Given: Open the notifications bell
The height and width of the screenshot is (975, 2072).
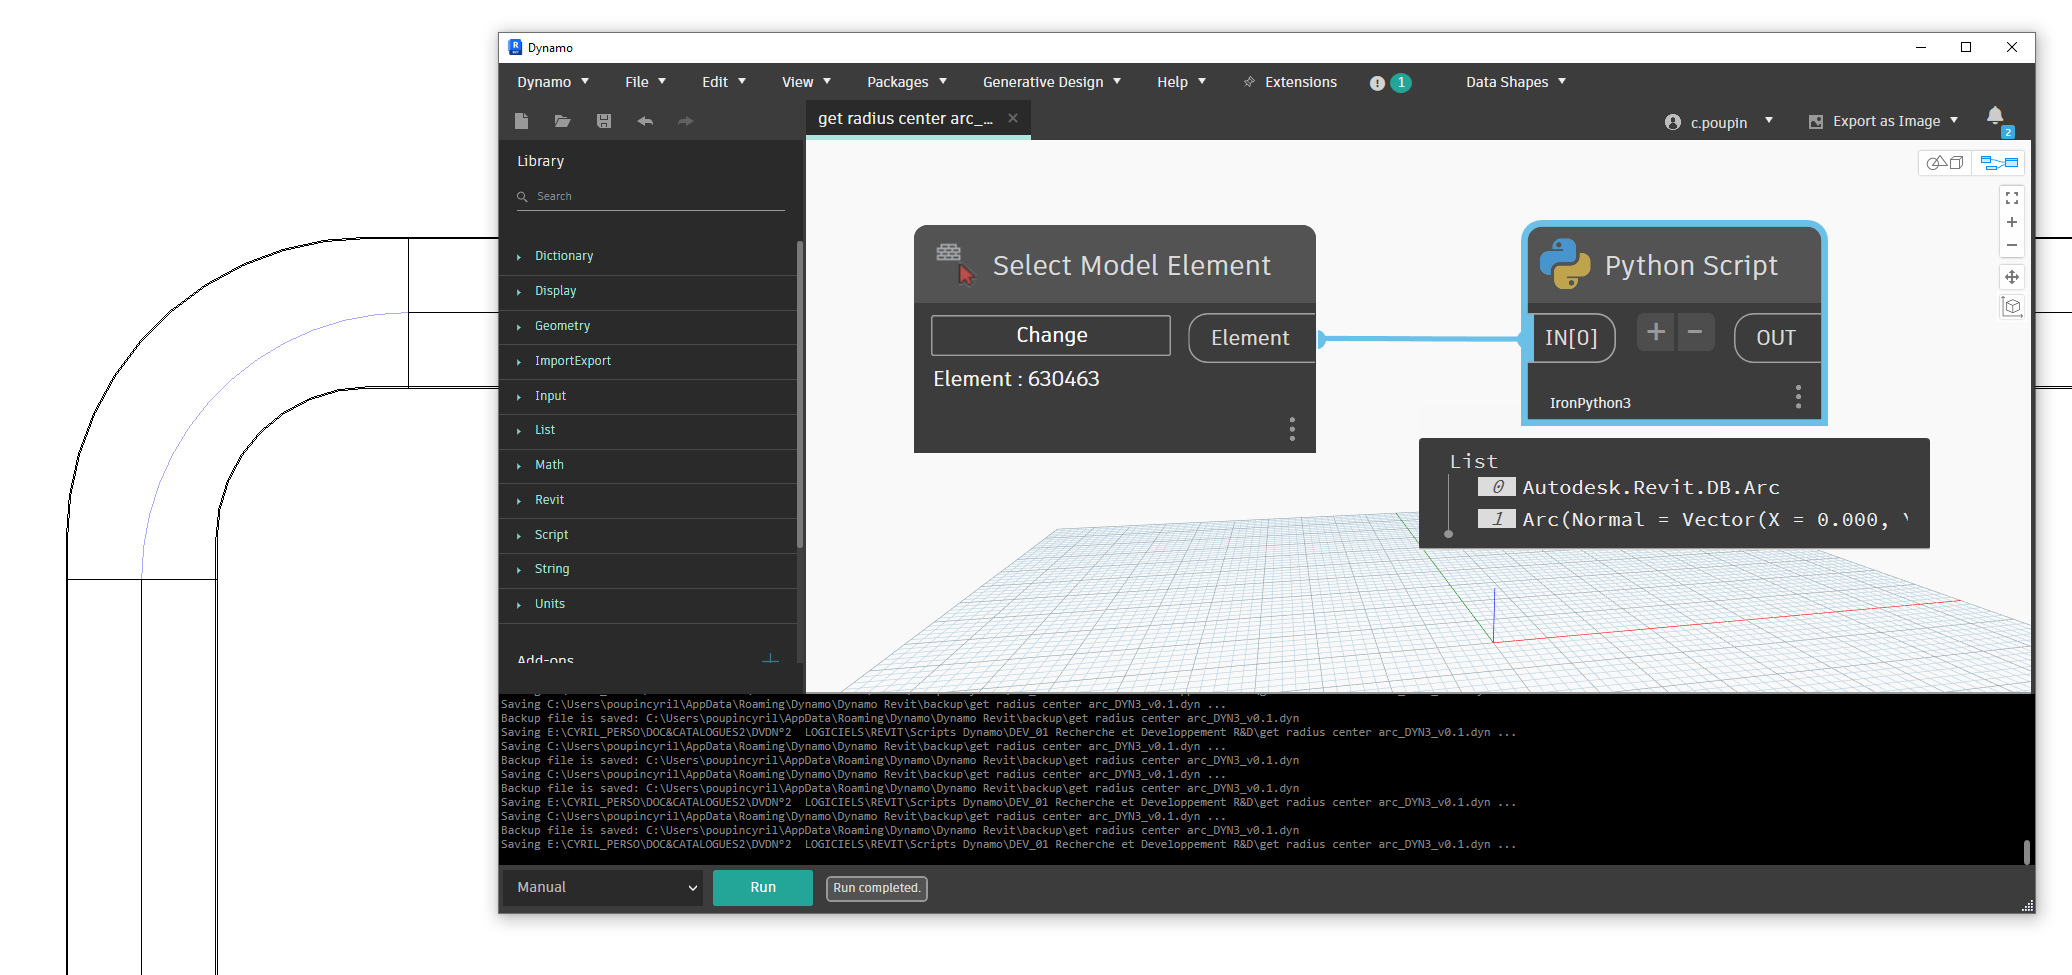Looking at the screenshot, I should 1994,116.
